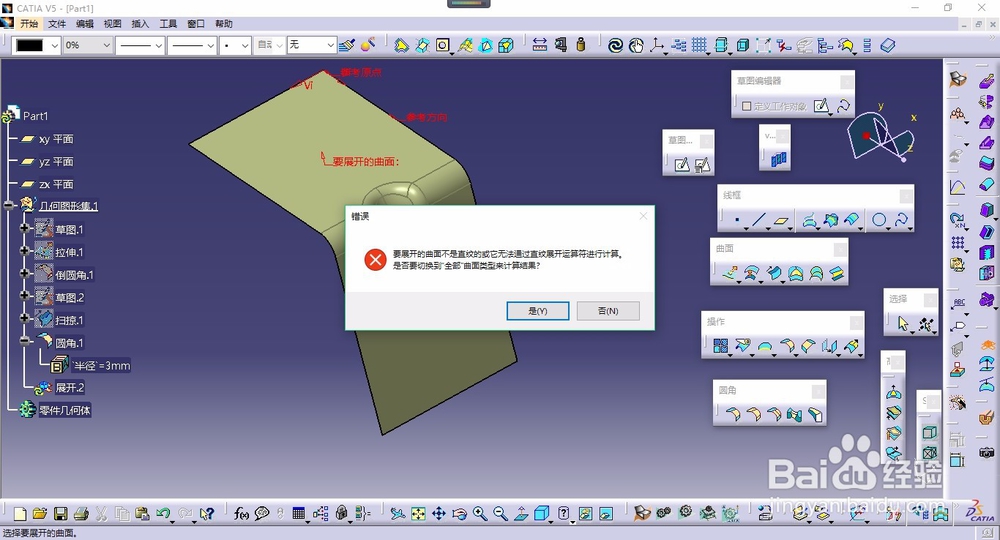Click the Print icon
The width and height of the screenshot is (1000, 540).
coord(81,513)
